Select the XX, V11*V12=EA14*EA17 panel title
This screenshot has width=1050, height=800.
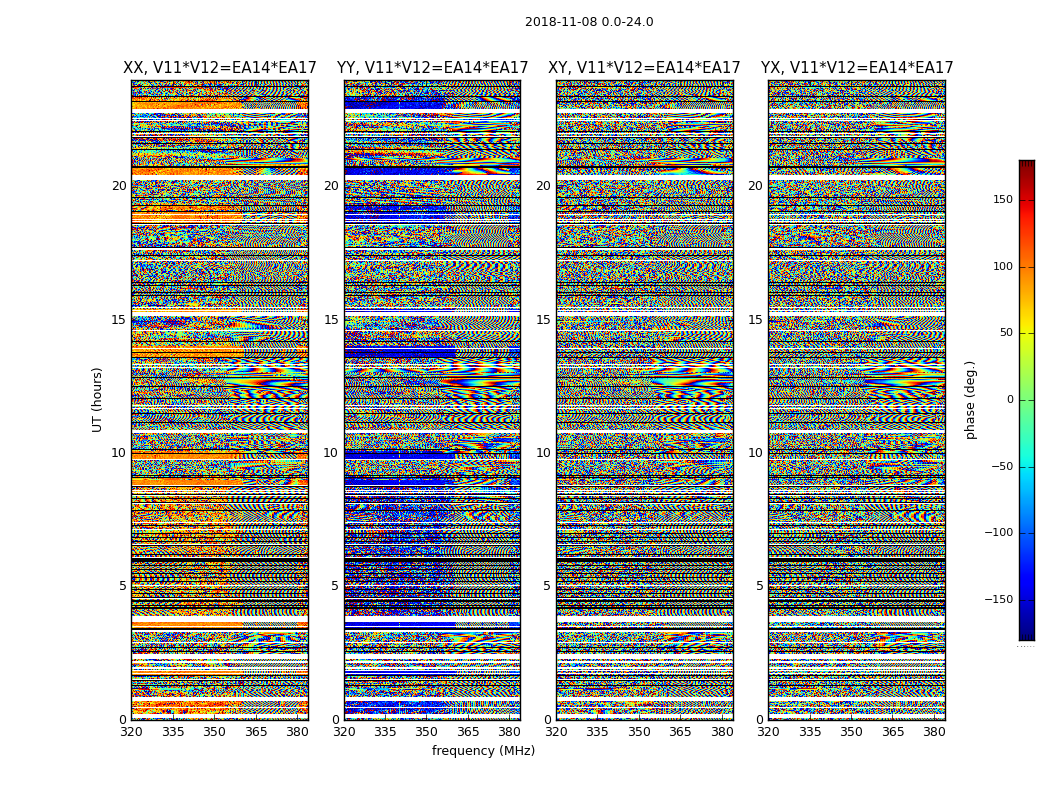pos(220,68)
